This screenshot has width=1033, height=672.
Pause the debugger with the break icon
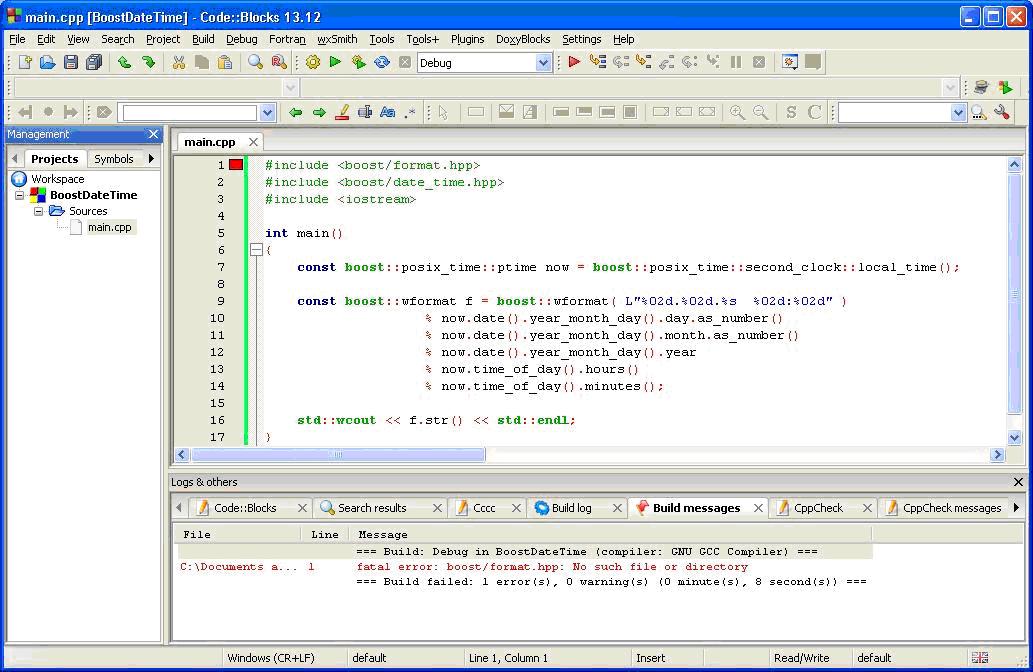coord(736,63)
